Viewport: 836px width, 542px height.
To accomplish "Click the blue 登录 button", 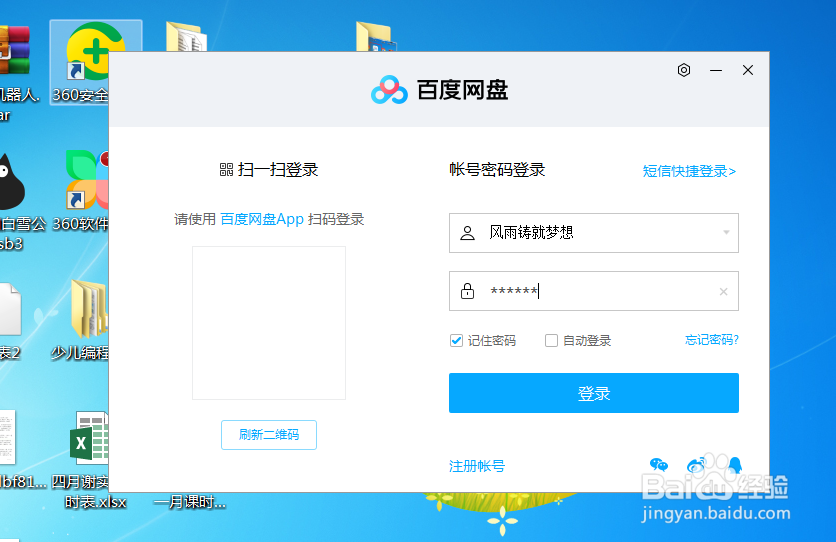I will [x=594, y=393].
